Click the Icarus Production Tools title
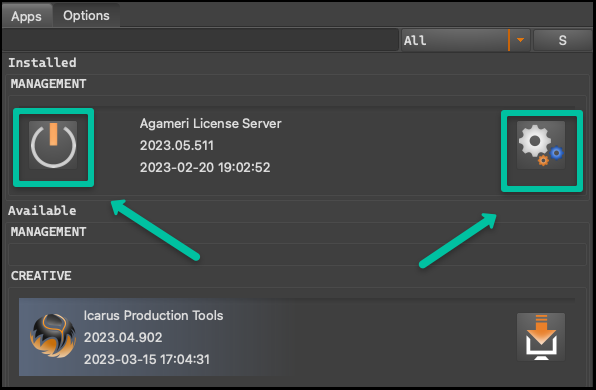 [x=154, y=315]
